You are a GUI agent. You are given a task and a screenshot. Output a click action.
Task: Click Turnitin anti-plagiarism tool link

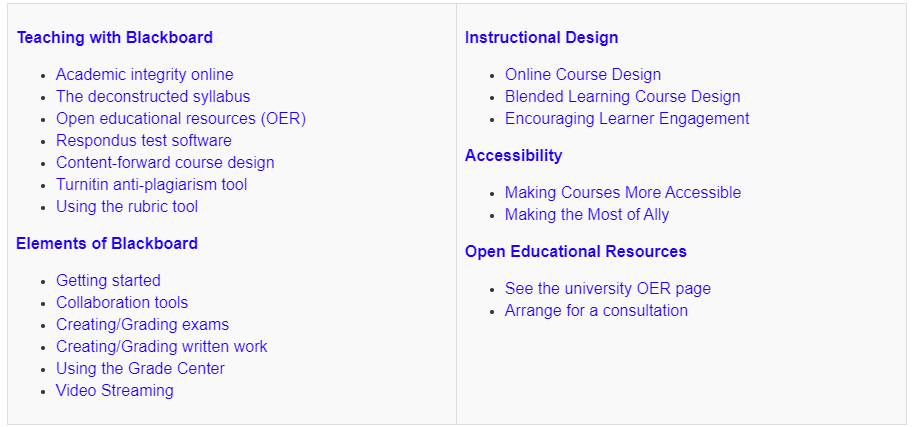[151, 184]
